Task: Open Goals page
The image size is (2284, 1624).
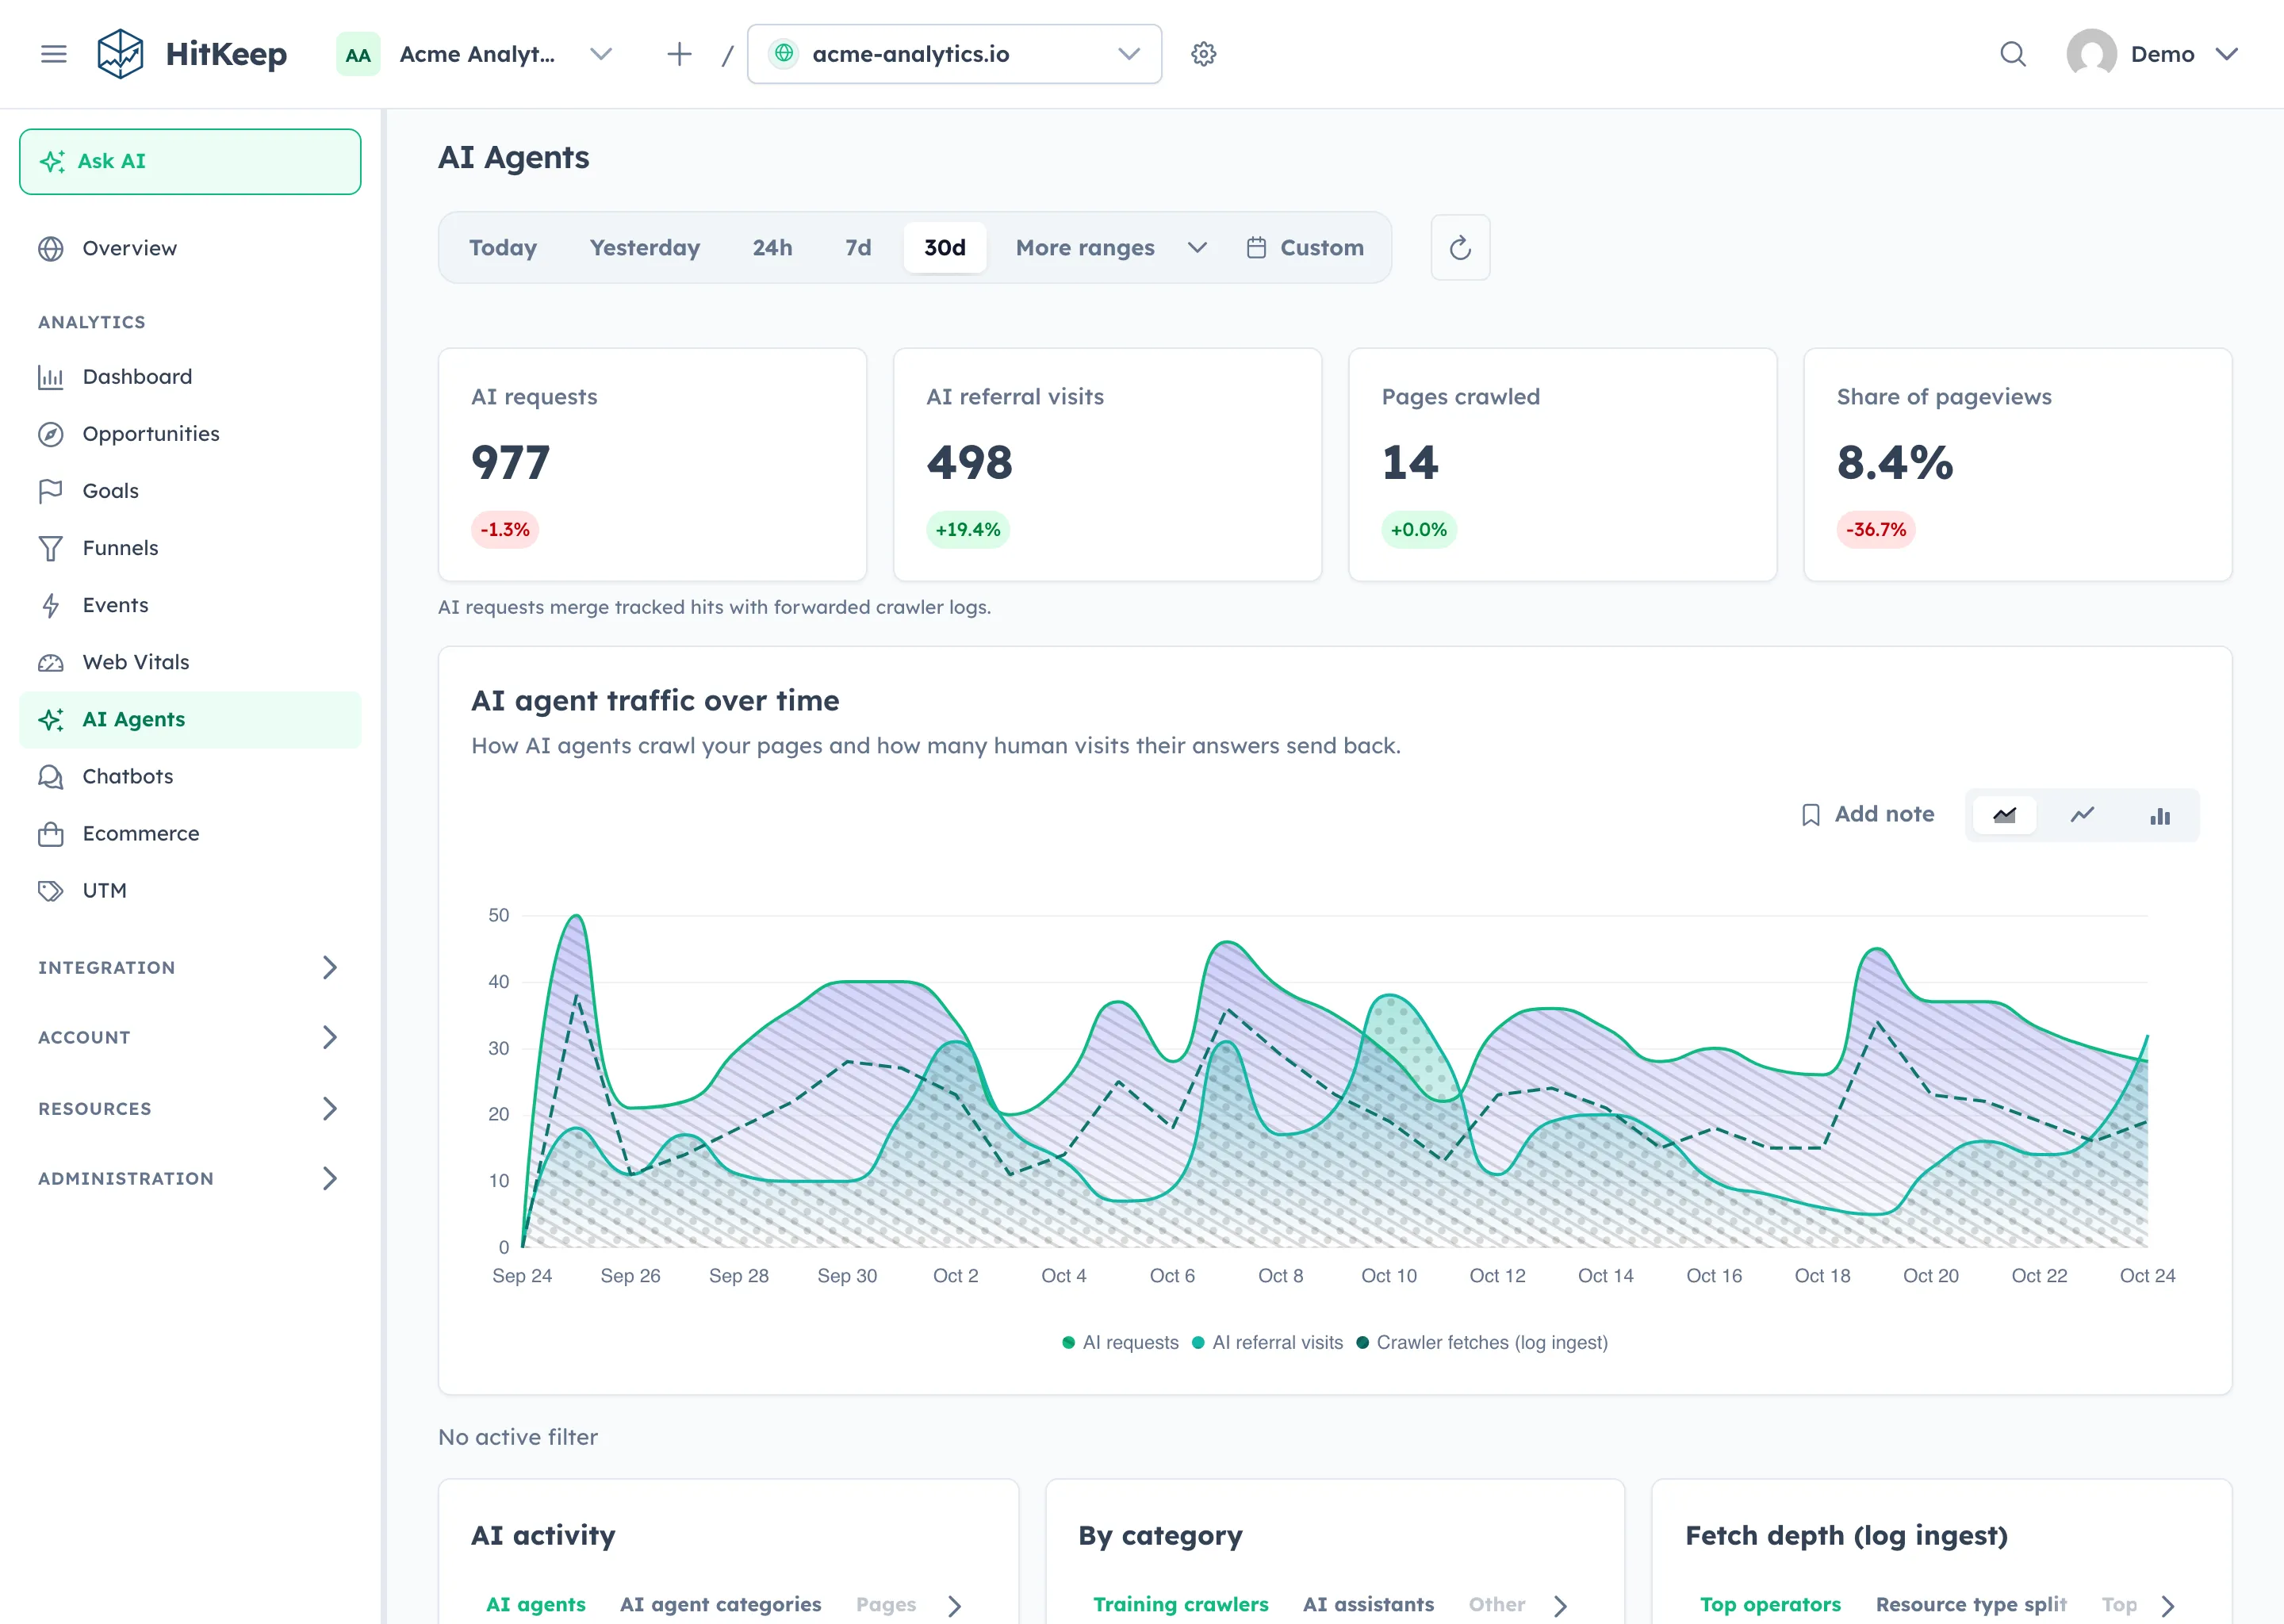Action: pos(190,491)
